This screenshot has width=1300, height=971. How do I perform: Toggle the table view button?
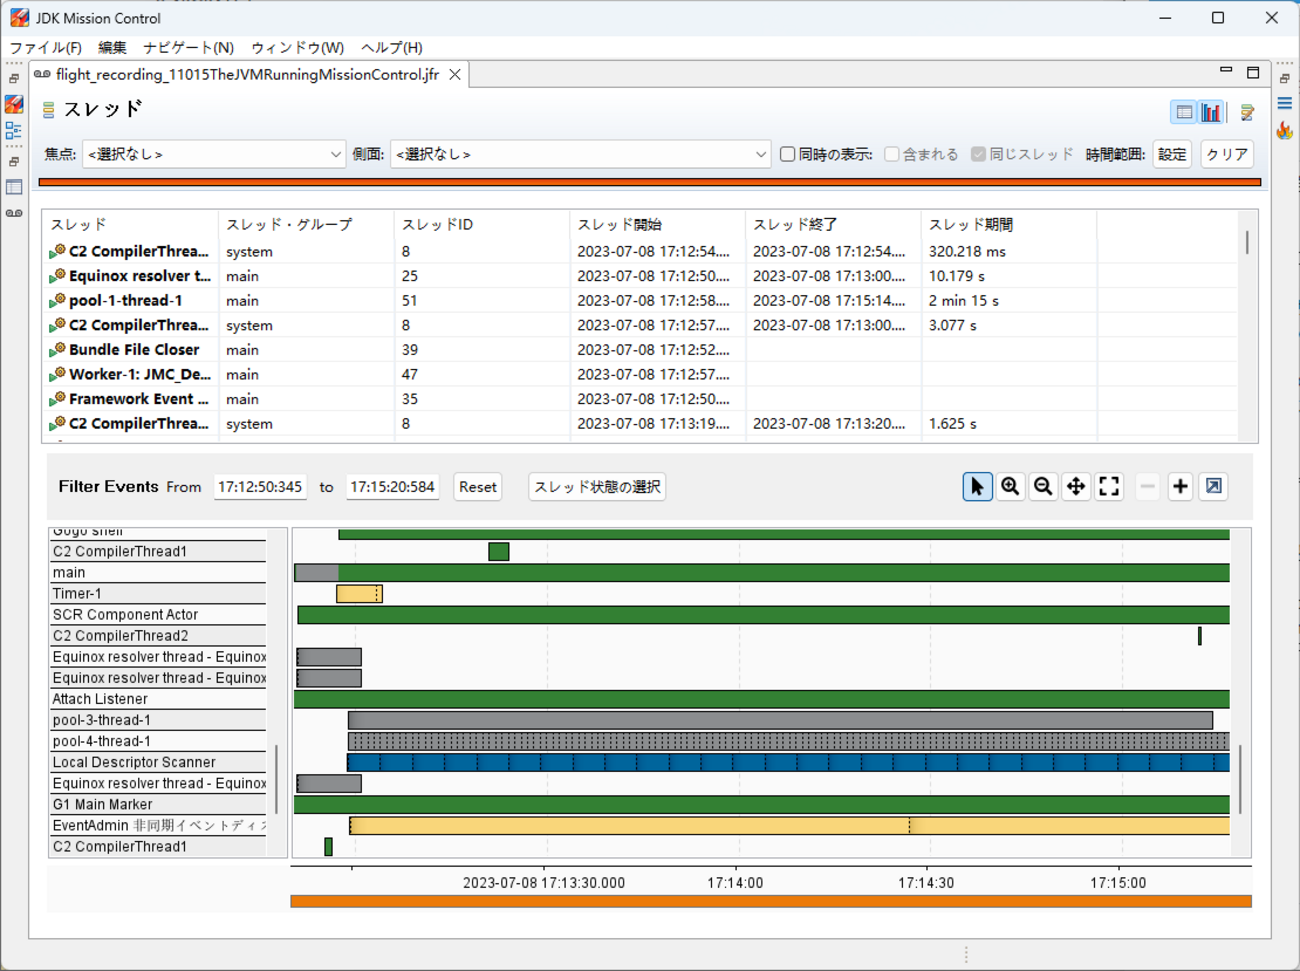click(1184, 112)
